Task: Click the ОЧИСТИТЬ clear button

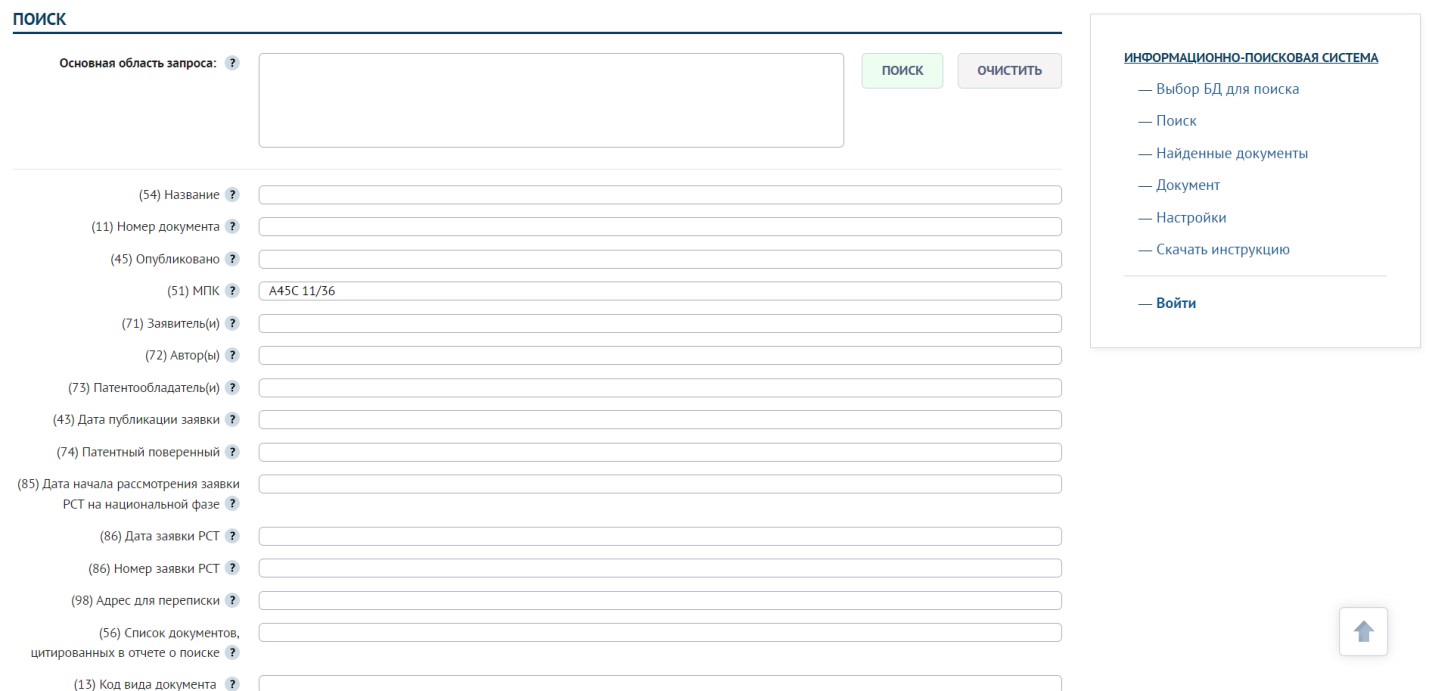Action: 1009,71
